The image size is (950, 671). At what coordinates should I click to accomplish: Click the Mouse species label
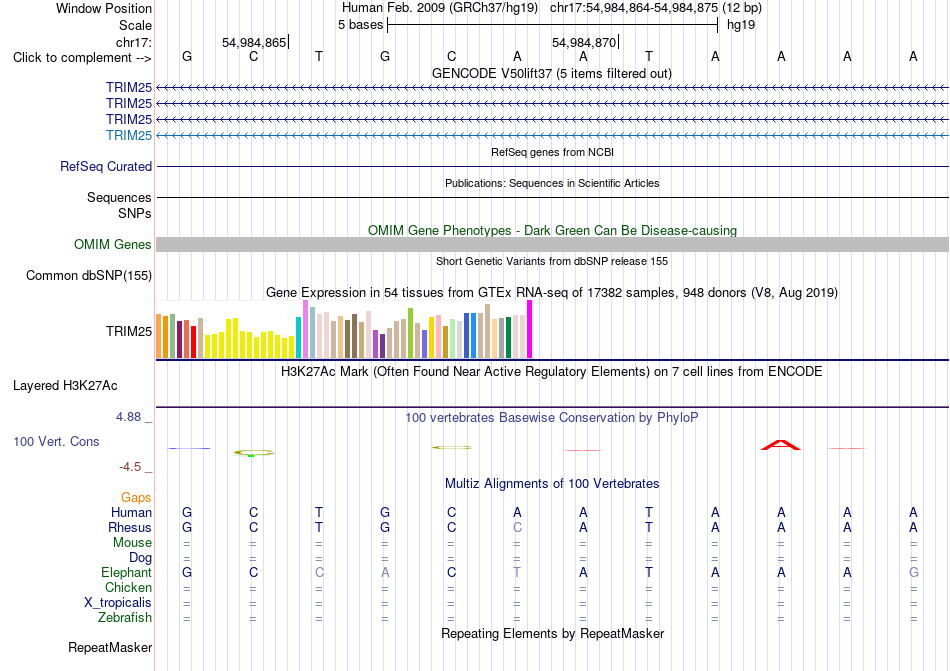click(132, 543)
